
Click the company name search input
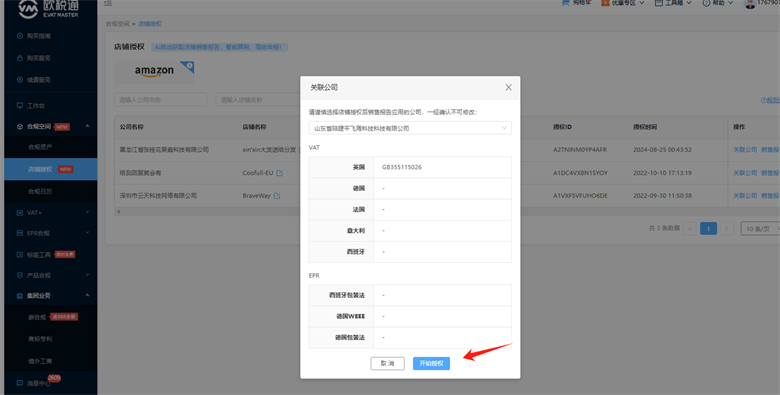[x=161, y=99]
